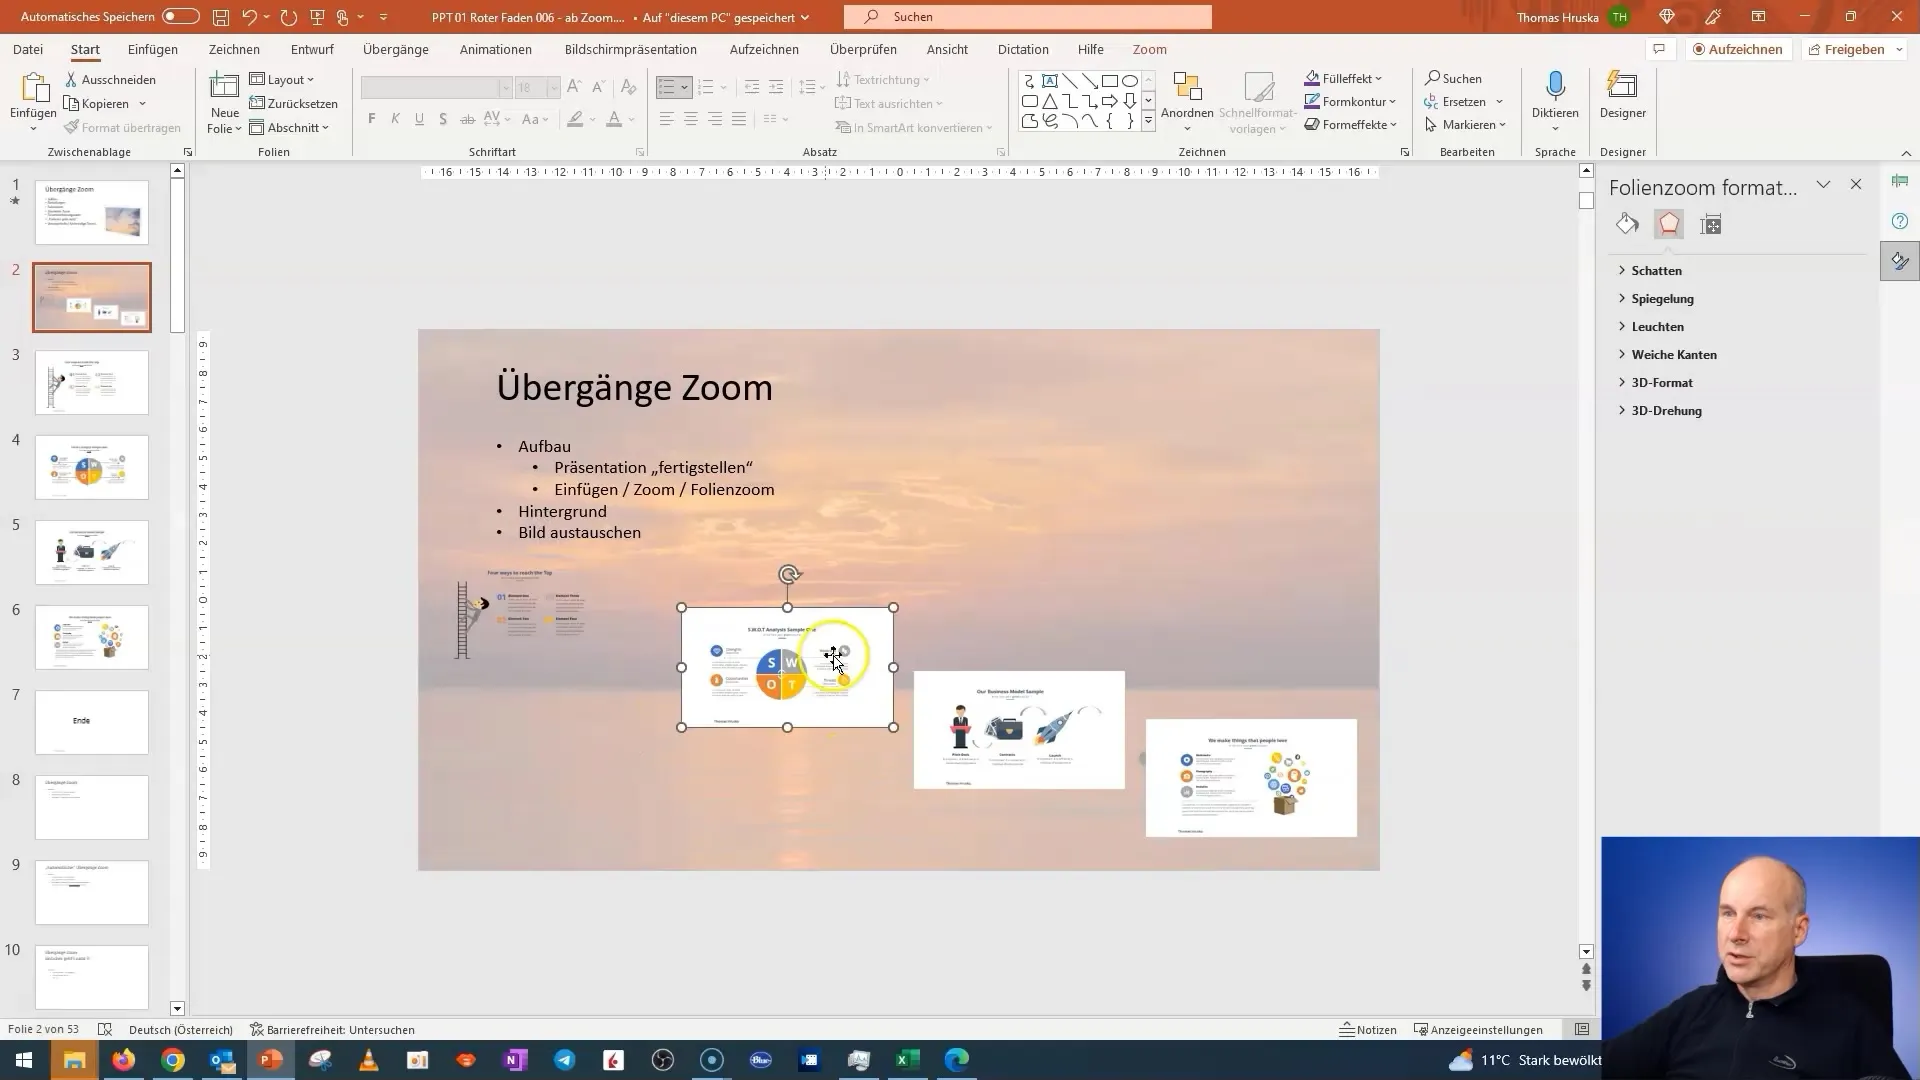Open the Animationen tab in ribbon
Screen dimensions: 1920x1080
[495, 49]
